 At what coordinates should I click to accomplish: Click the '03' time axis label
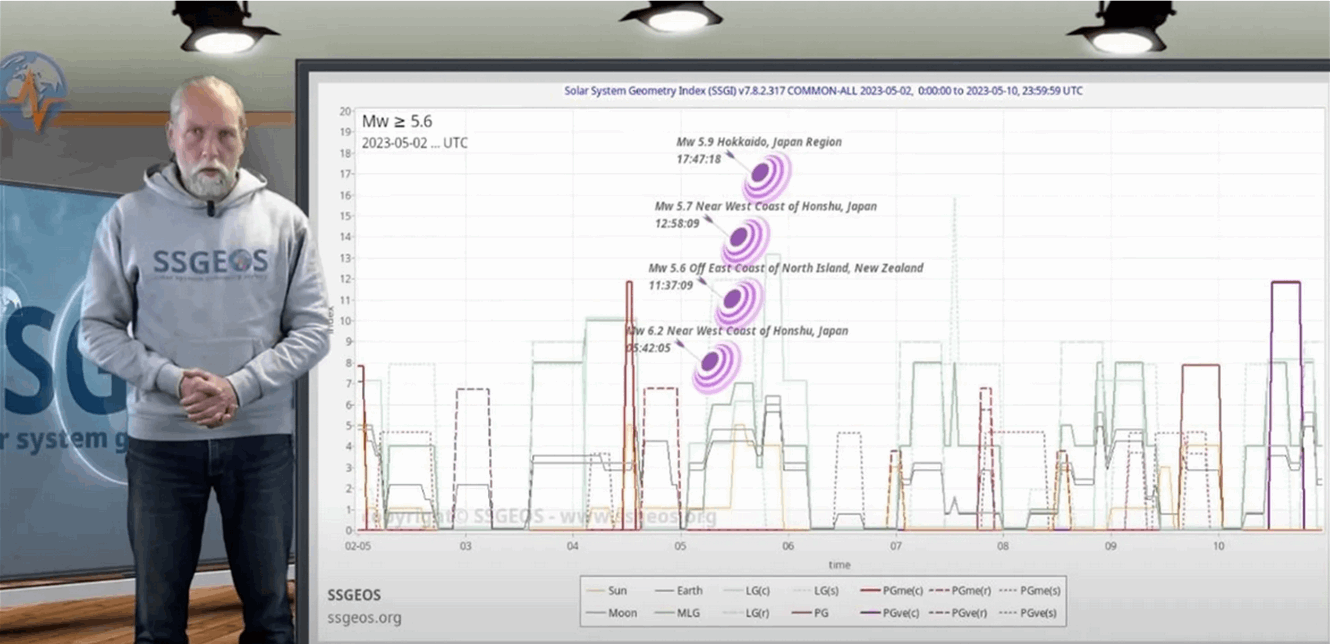tap(465, 547)
